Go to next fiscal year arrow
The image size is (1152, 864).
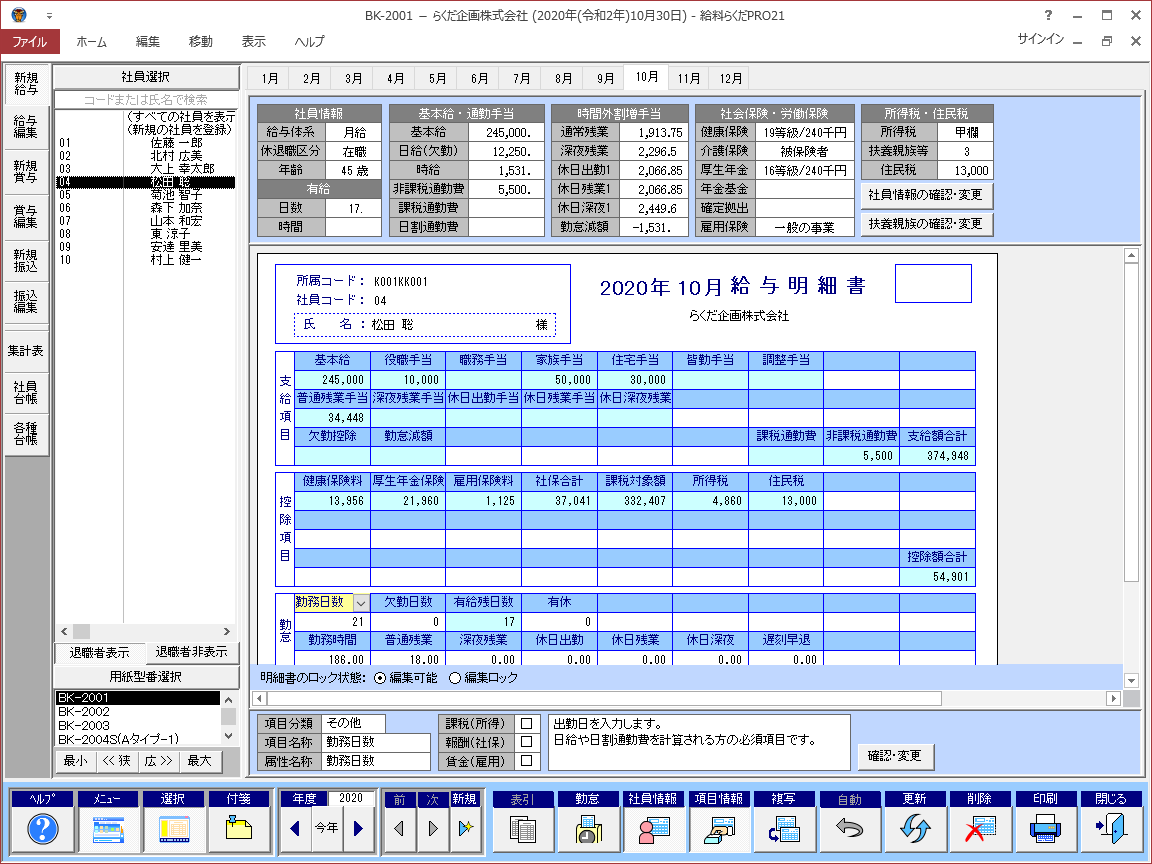[x=359, y=829]
